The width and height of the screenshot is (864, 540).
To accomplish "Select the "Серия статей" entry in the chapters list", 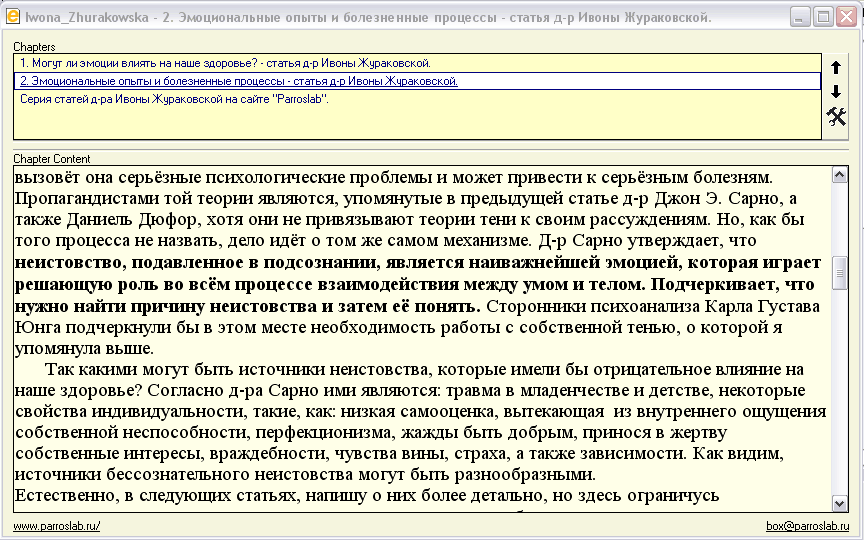I will pos(174,99).
